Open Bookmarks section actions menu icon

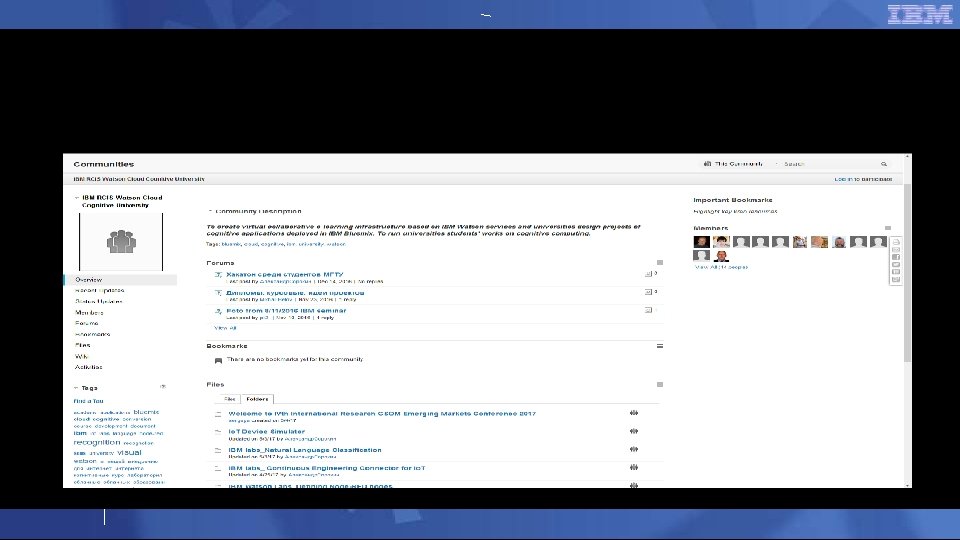point(659,346)
